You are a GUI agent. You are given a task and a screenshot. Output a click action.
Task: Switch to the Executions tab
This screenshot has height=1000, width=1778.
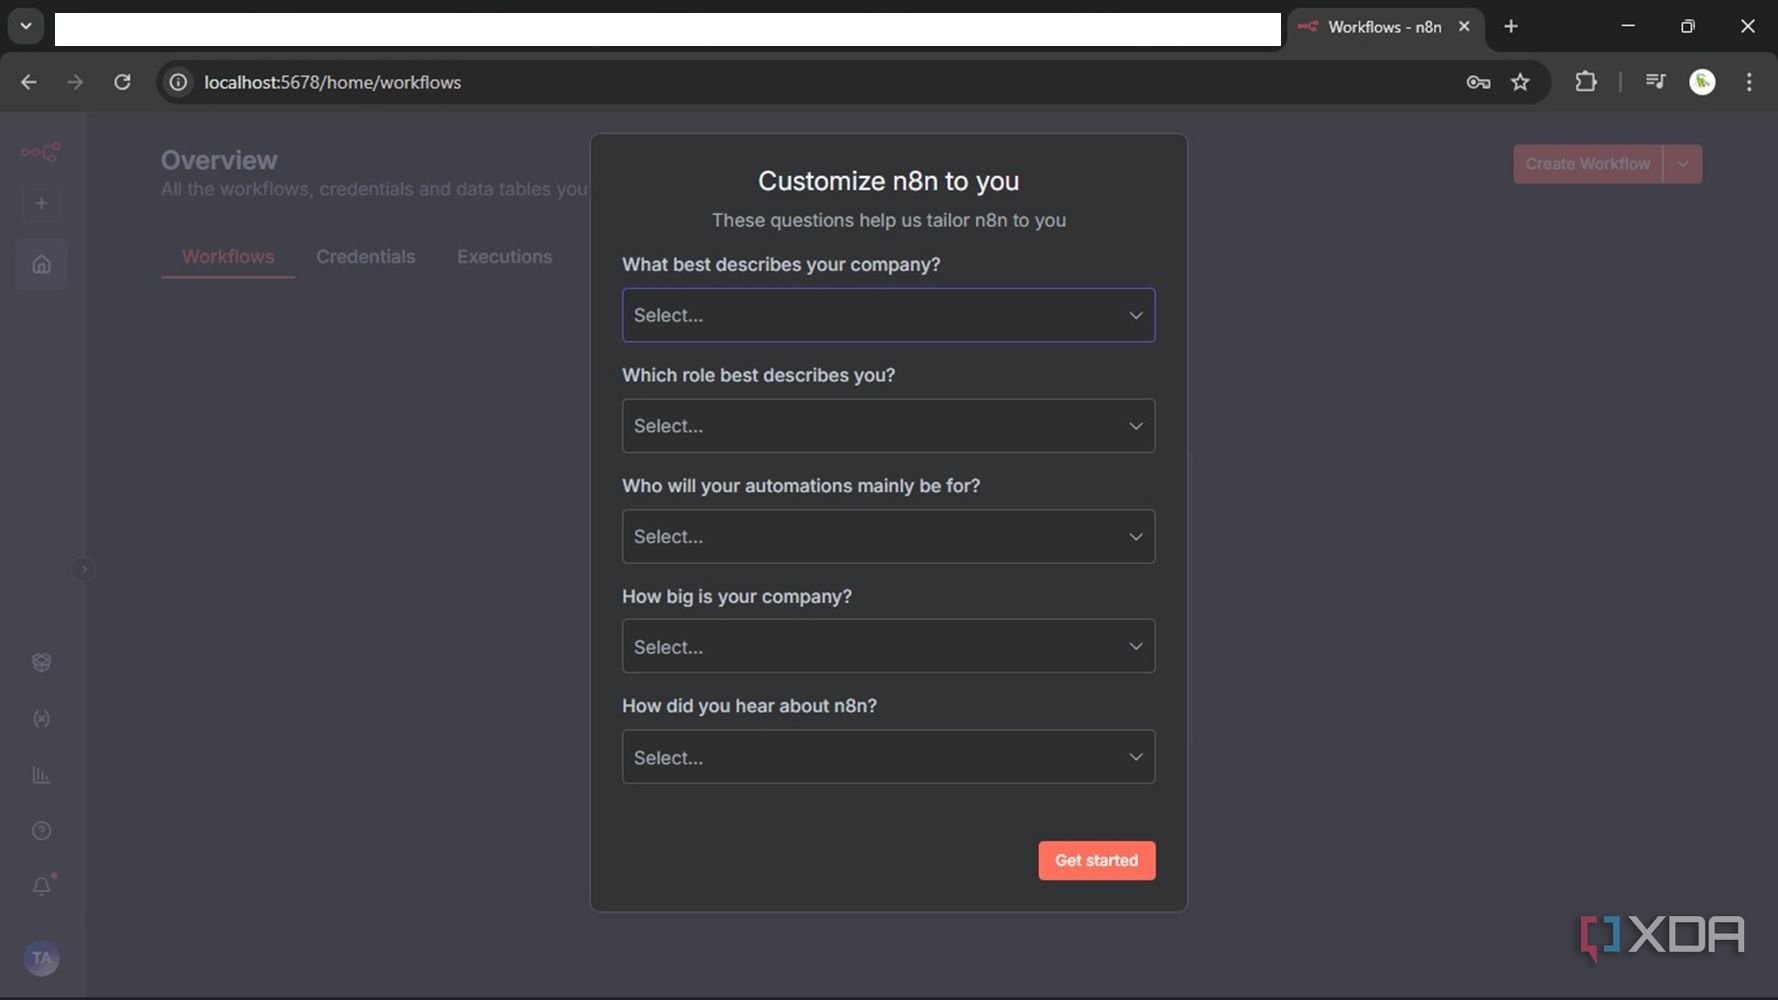coord(504,257)
